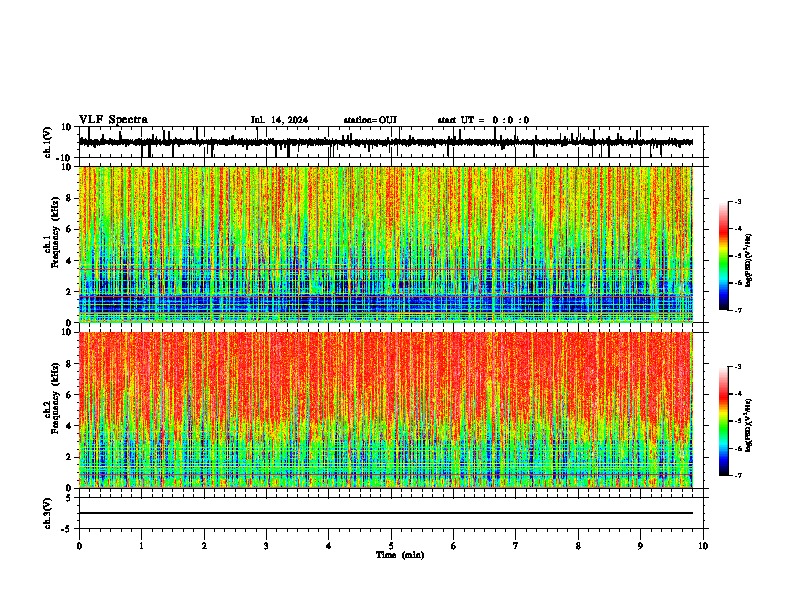
Task: Click the ch.1 color scale bar
Action: pyautogui.click(x=724, y=256)
